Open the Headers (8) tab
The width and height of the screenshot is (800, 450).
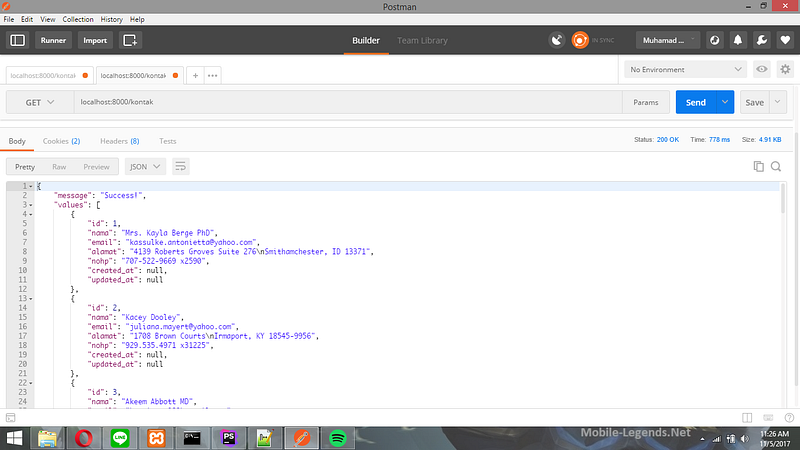click(119, 141)
